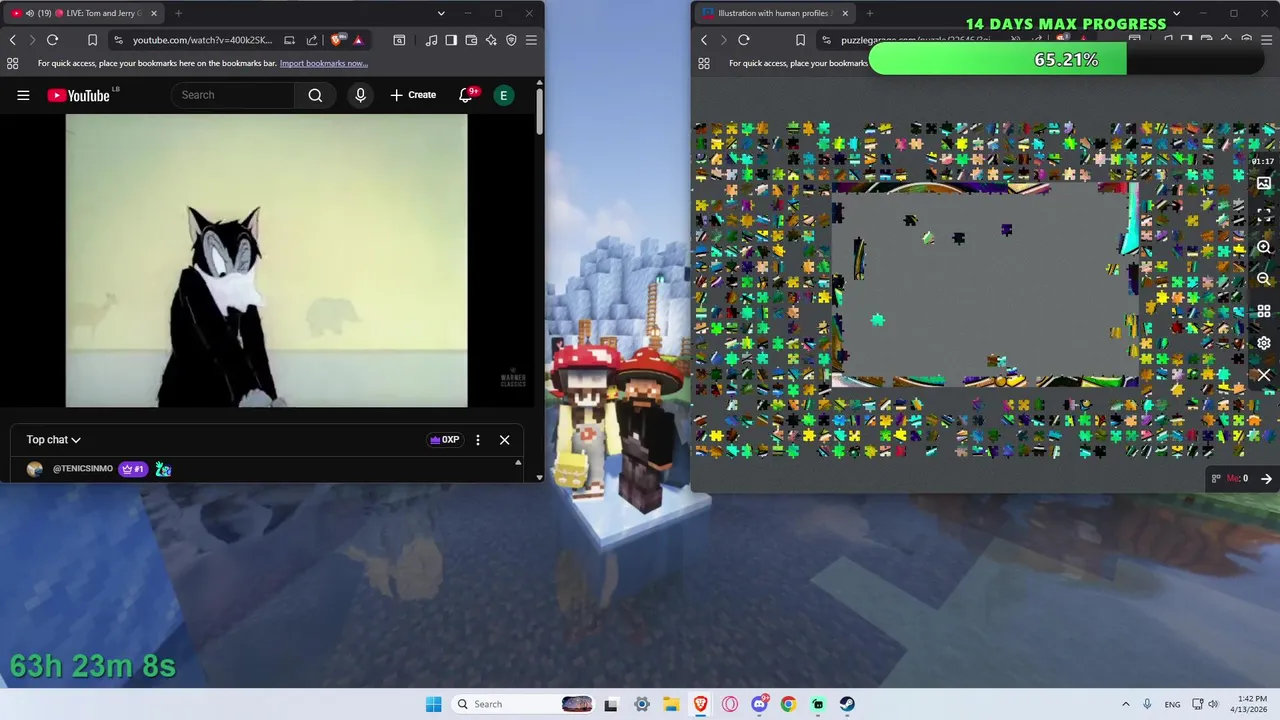Screen dimensions: 1280x720
Task: Open the Brave Wallet icon in YouTube window
Action: (471, 40)
